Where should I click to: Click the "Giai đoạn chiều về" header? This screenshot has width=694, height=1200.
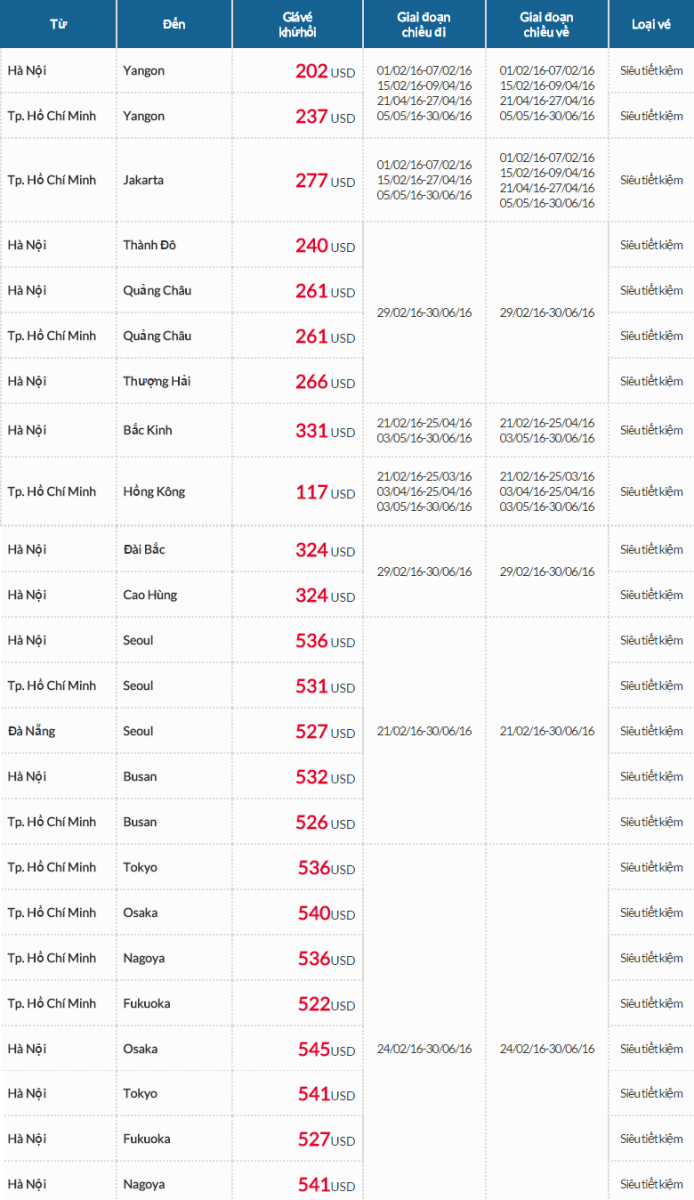pyautogui.click(x=547, y=24)
